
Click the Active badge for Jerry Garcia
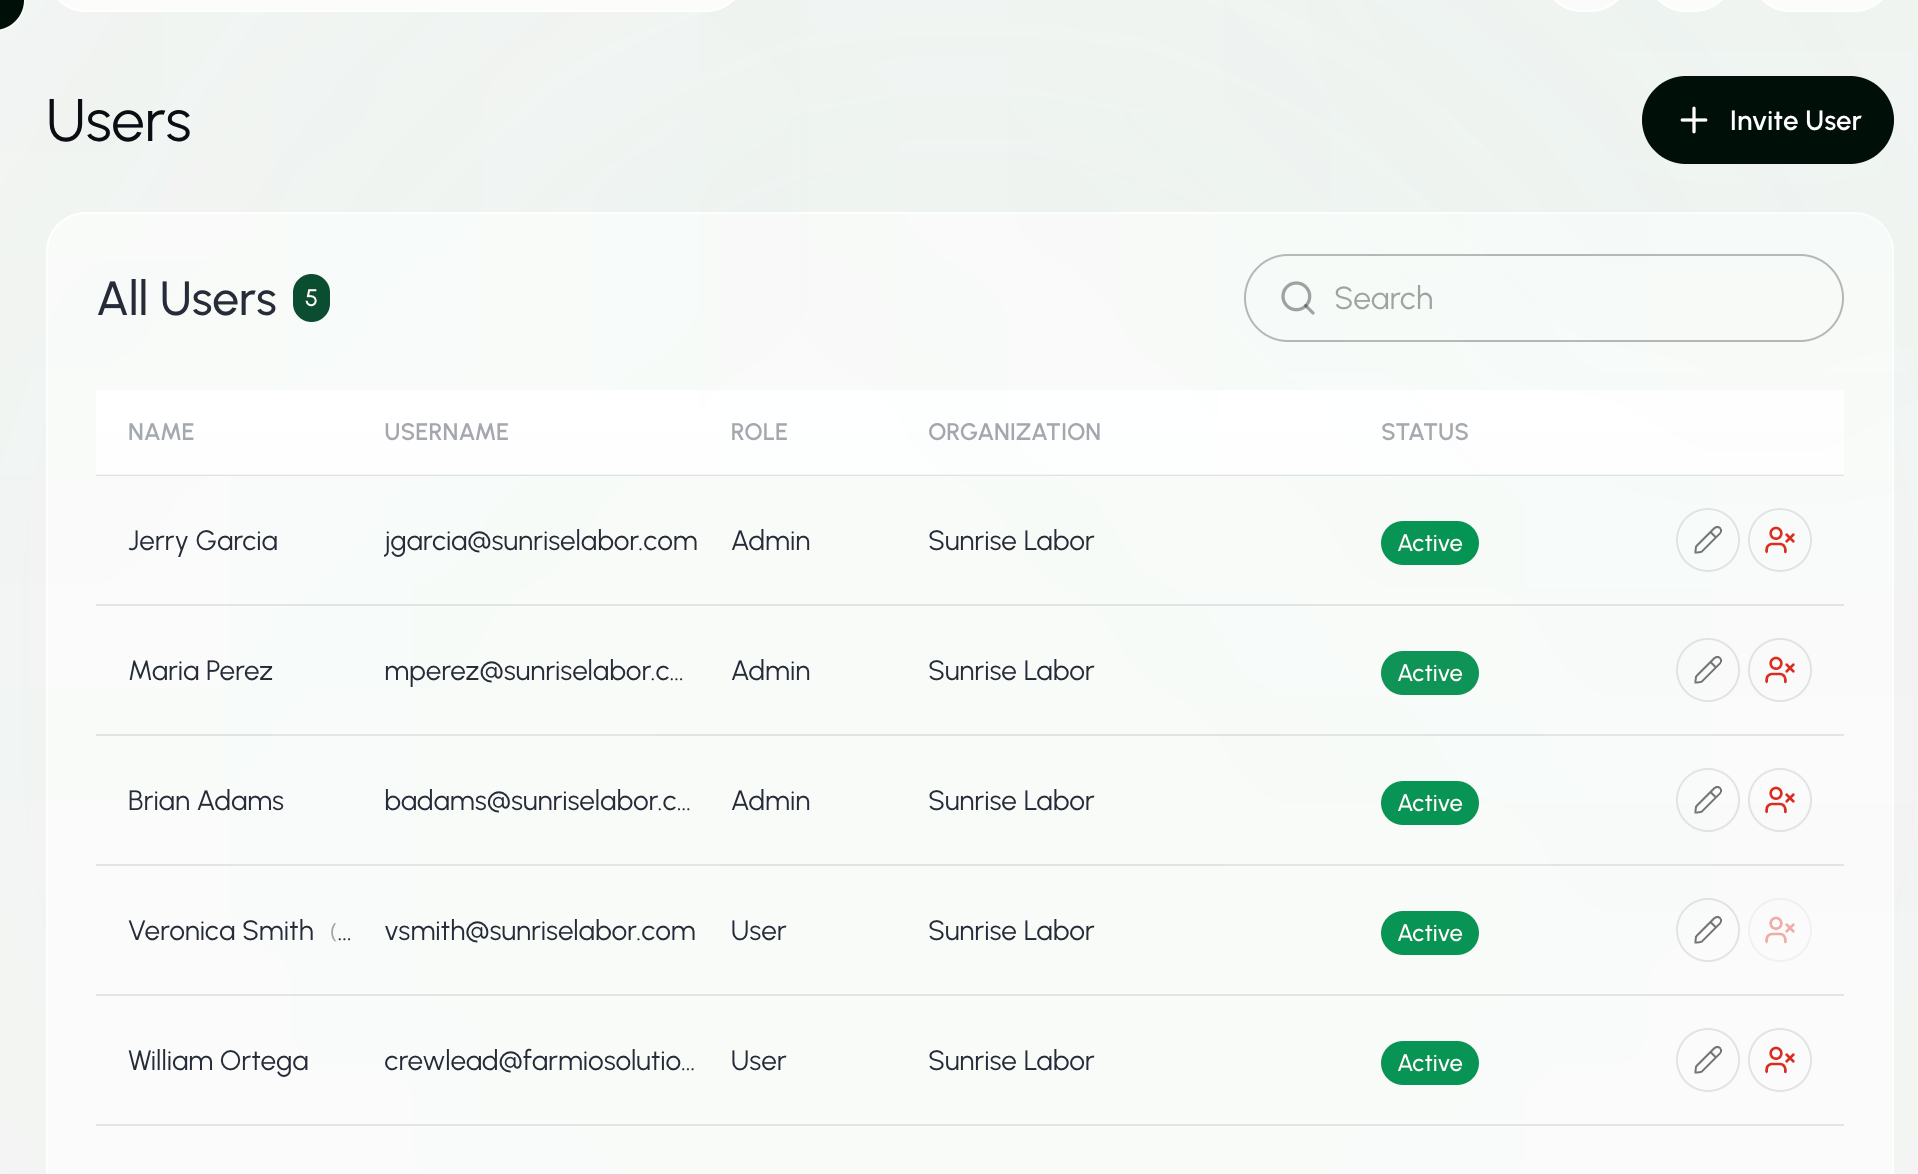coord(1429,543)
